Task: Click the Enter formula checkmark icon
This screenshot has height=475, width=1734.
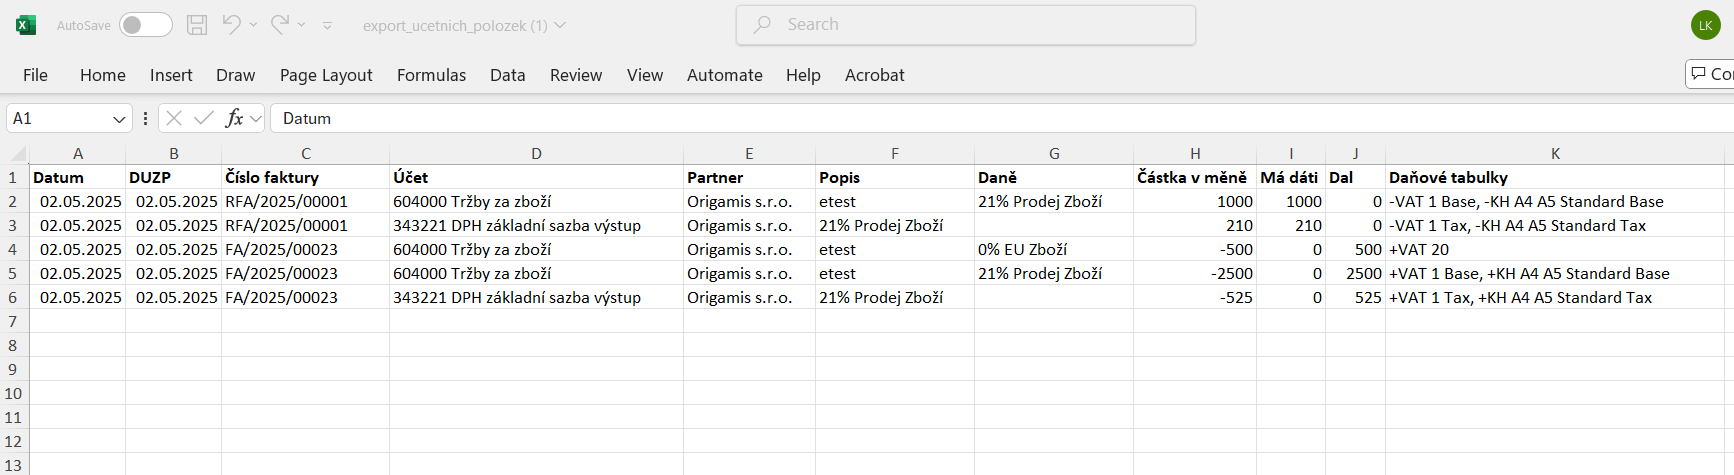Action: pyautogui.click(x=204, y=118)
